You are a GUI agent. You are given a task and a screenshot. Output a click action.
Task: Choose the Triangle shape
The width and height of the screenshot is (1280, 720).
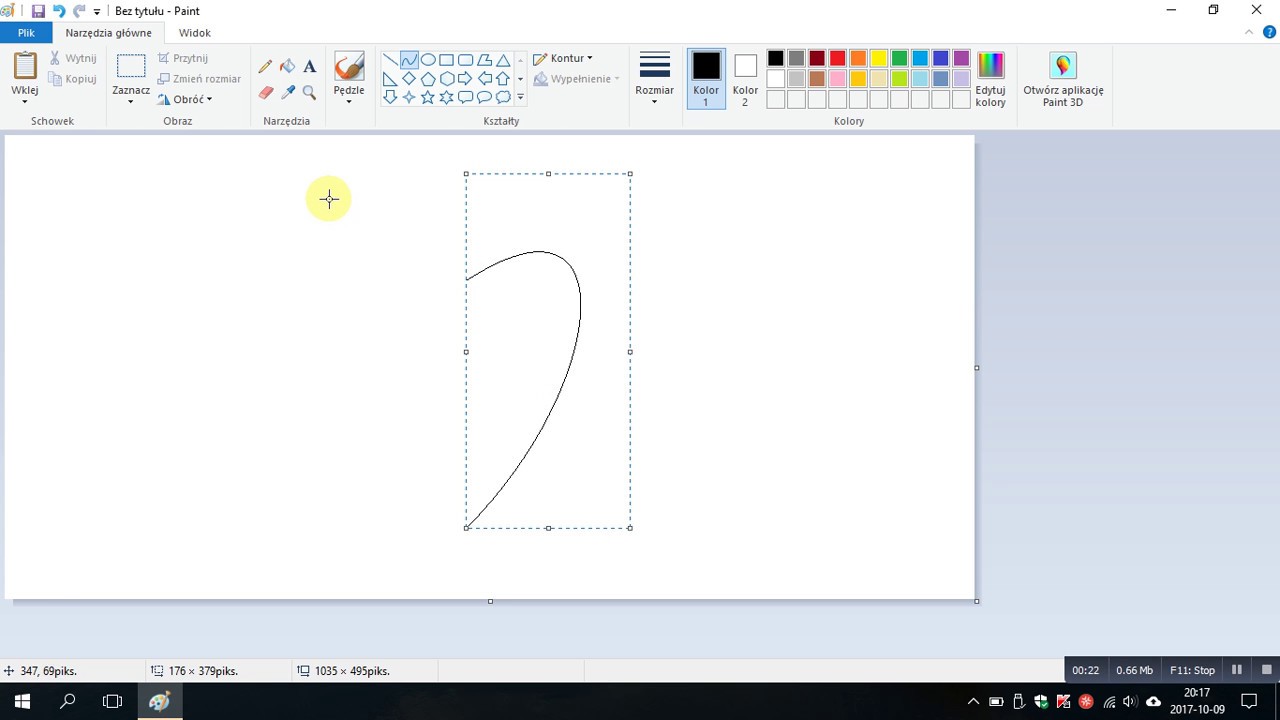click(x=503, y=60)
